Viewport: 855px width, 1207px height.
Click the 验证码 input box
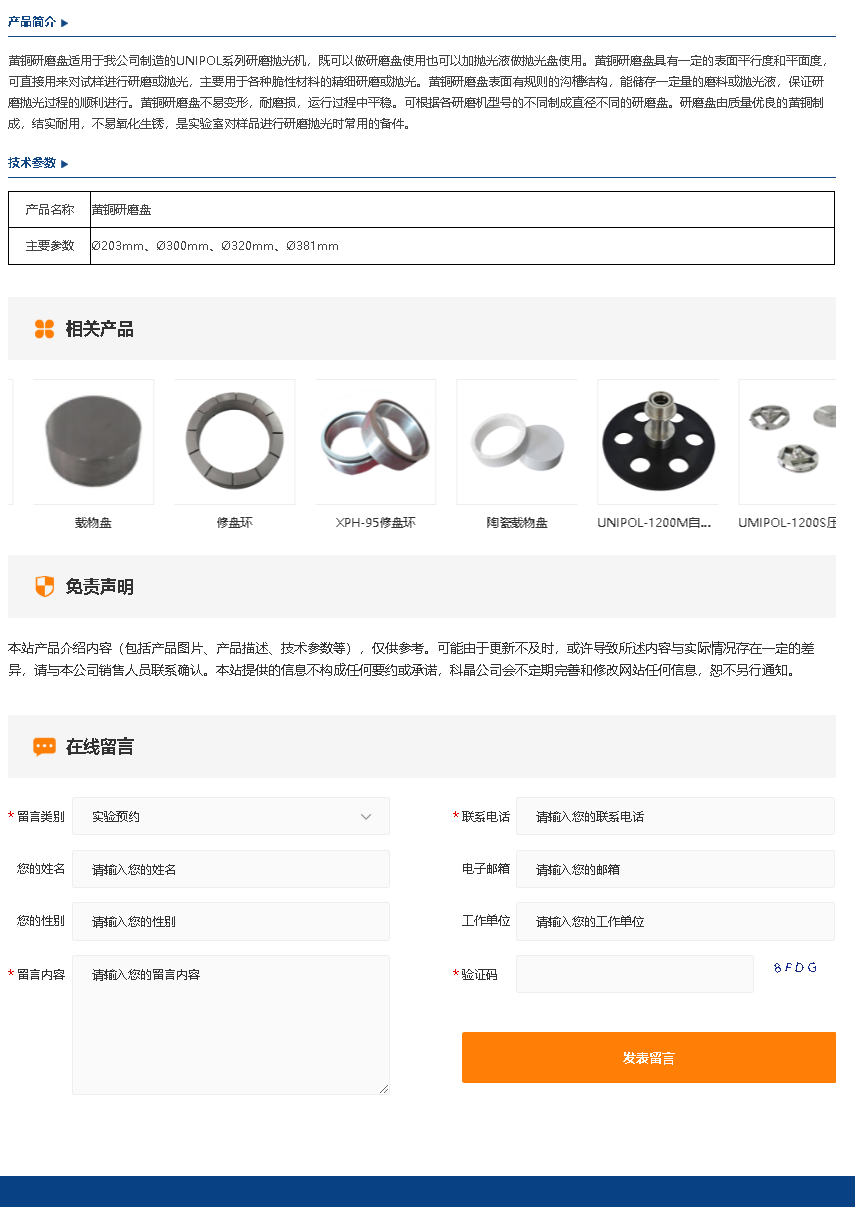pos(635,974)
